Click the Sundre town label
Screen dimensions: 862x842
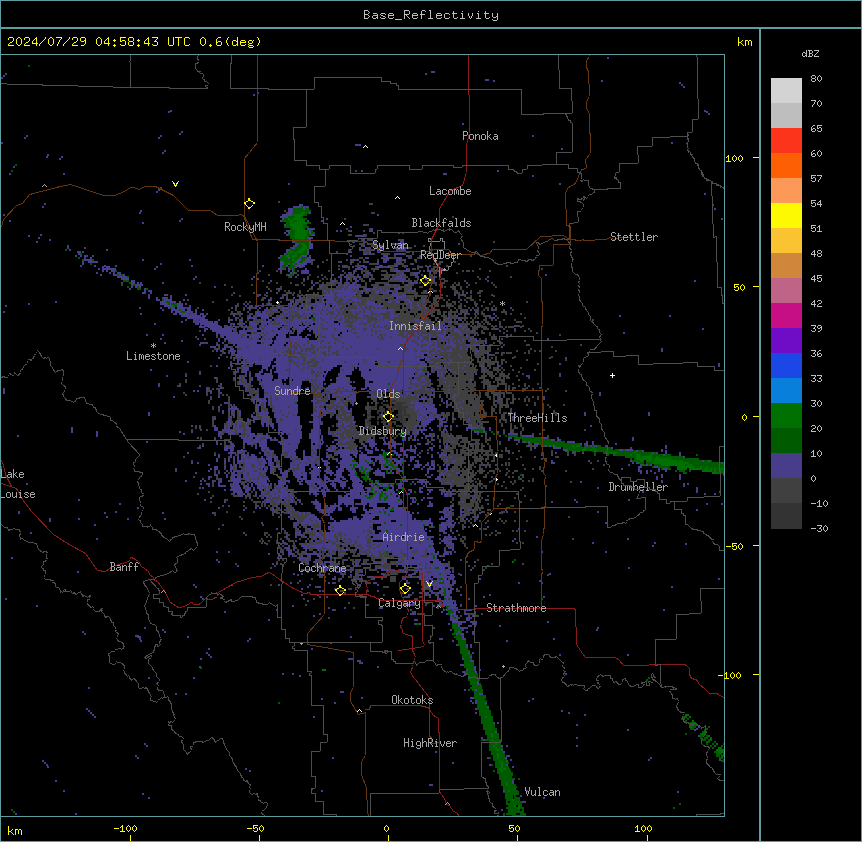coord(292,391)
